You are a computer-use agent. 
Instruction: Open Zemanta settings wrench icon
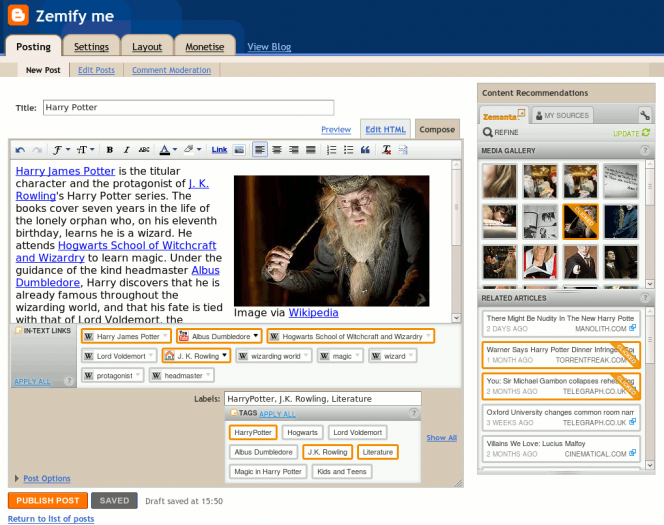click(x=645, y=115)
